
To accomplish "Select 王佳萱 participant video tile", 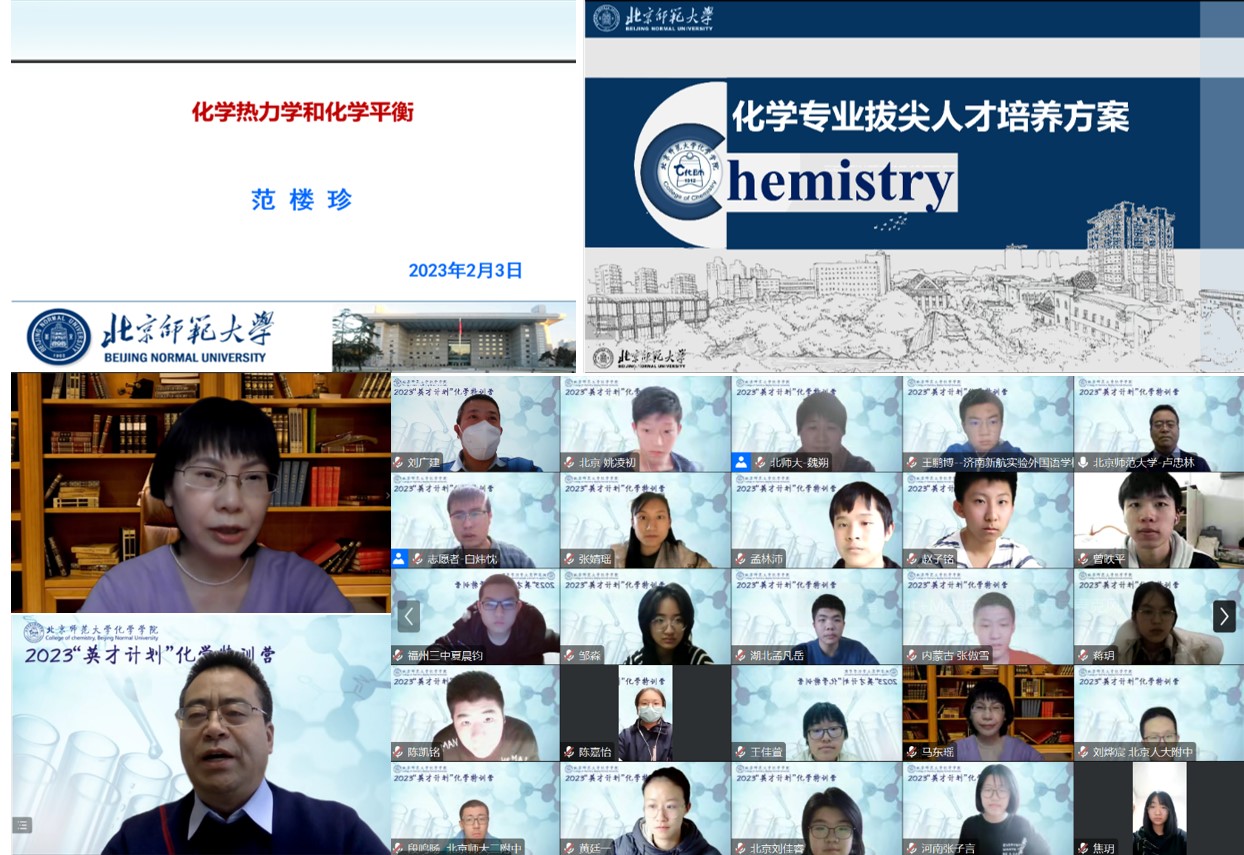I will (x=816, y=712).
